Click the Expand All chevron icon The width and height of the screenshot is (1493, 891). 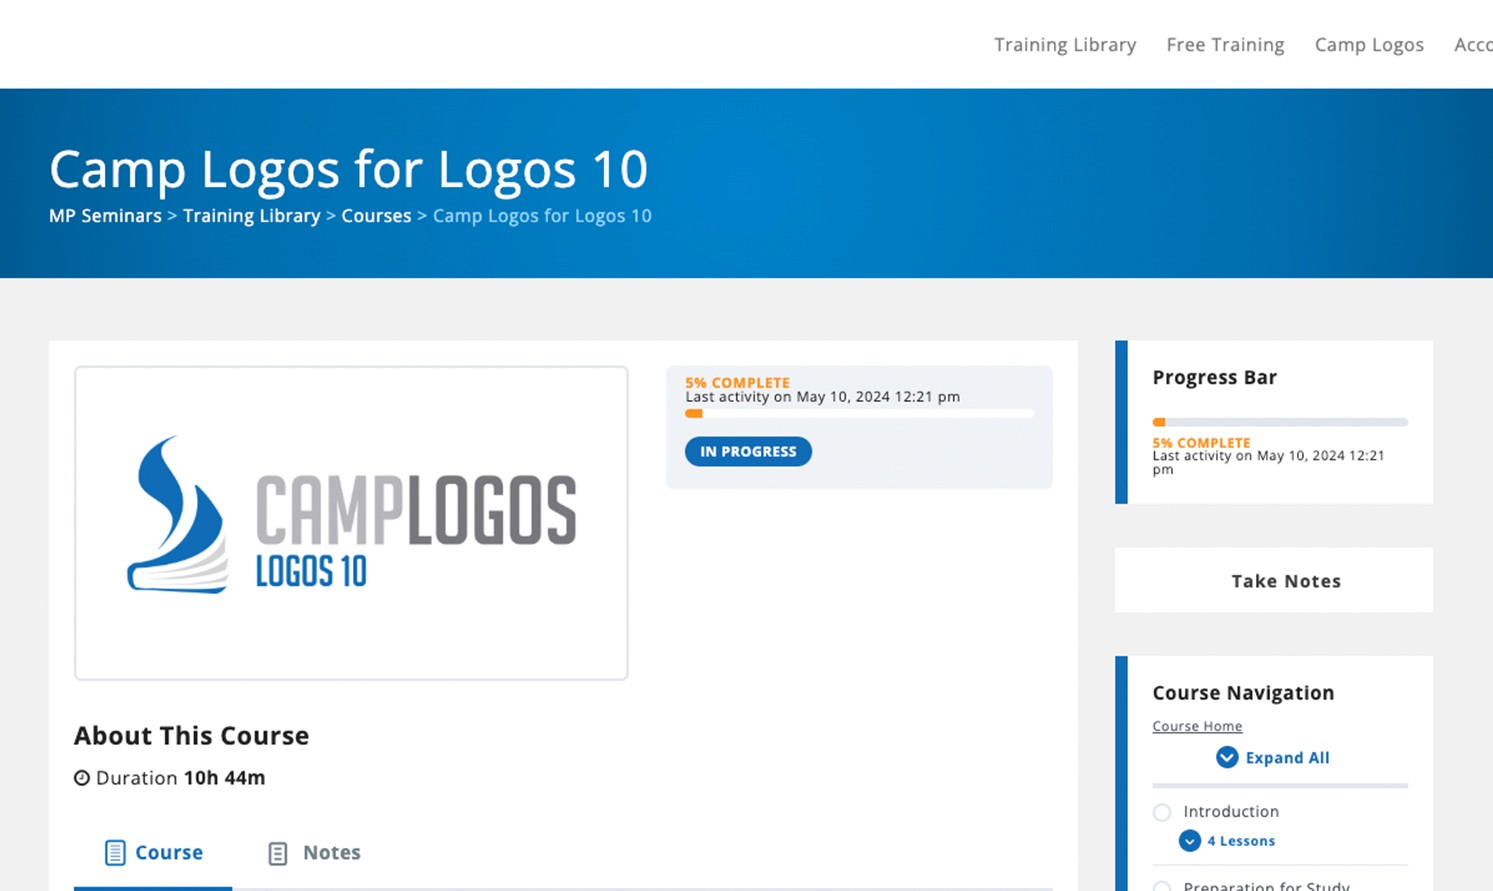[1227, 757]
